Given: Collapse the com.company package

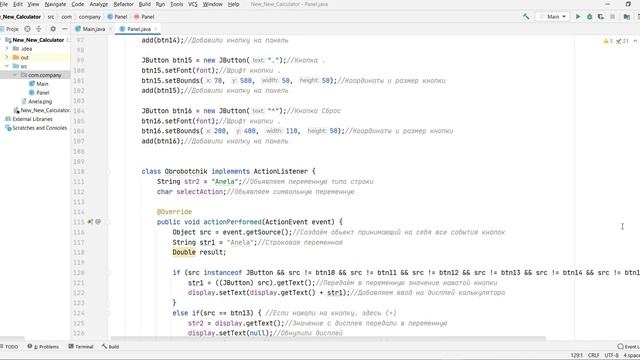Looking at the screenshot, I should (x=15, y=75).
